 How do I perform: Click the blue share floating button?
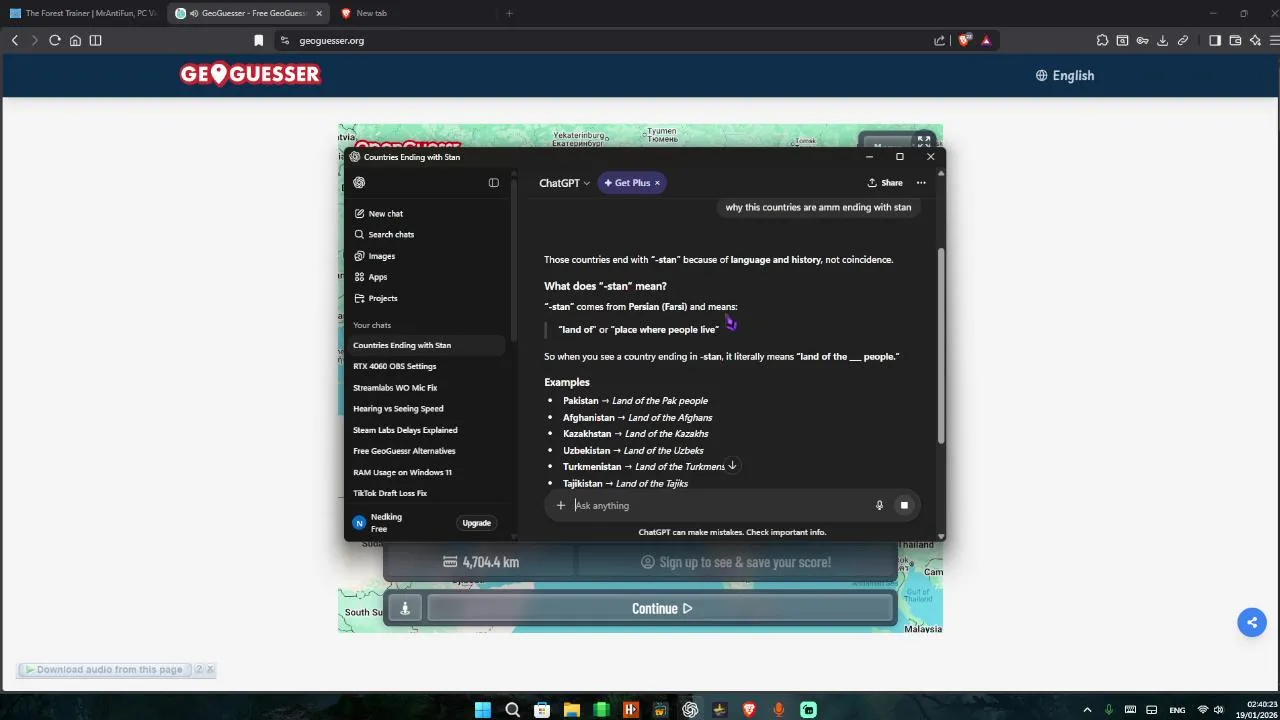[1252, 622]
